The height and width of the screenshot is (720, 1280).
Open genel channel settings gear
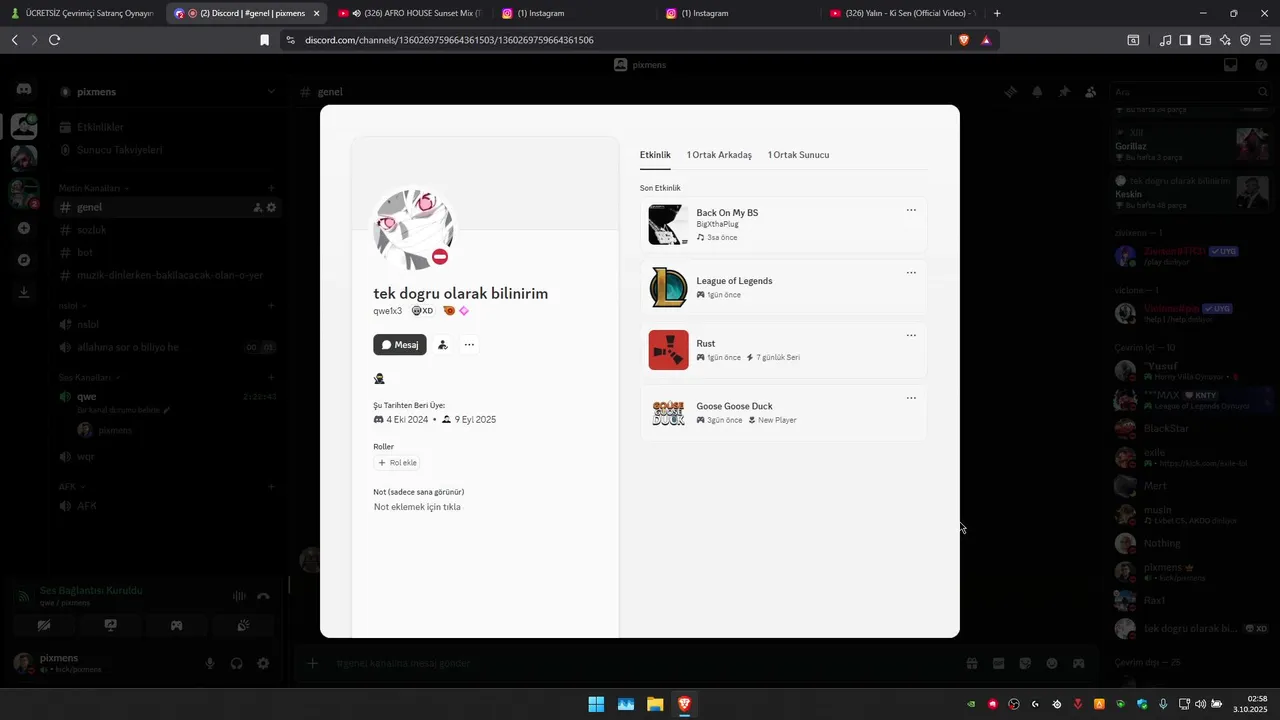[271, 207]
